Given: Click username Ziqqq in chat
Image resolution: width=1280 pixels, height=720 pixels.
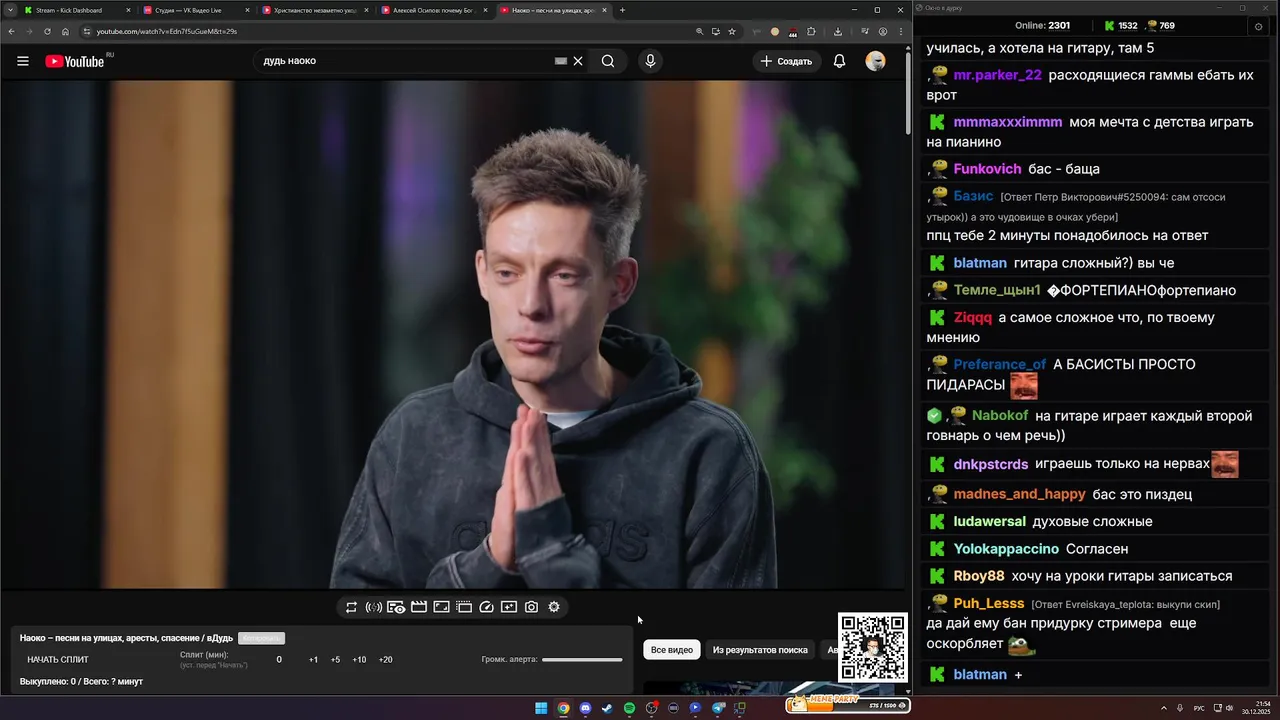Looking at the screenshot, I should tap(973, 317).
